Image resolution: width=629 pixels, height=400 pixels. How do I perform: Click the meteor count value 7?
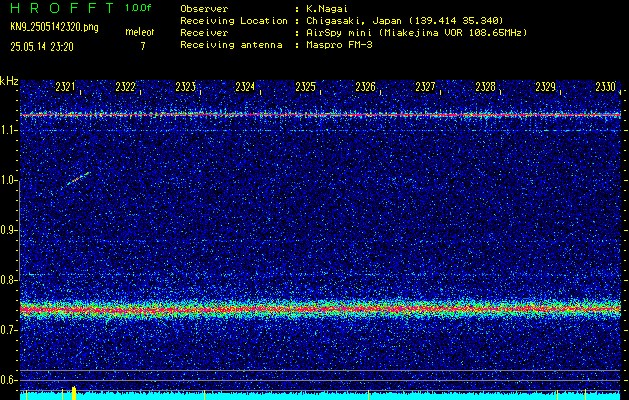click(x=143, y=46)
